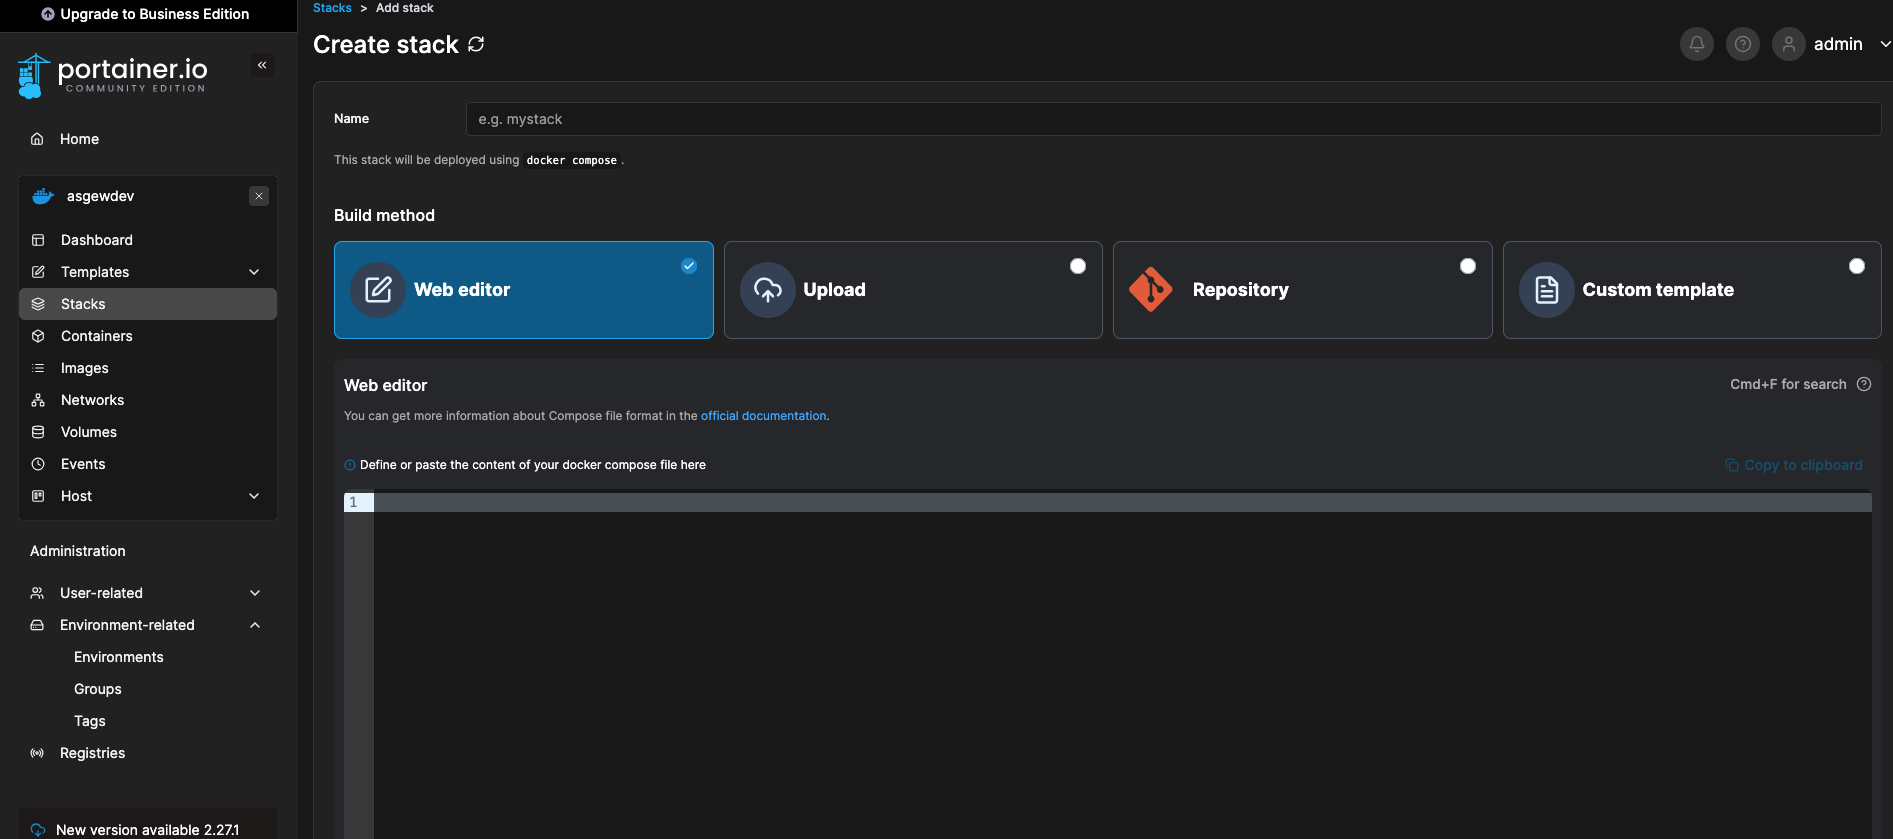Click the refresh icon beside Create stack
The height and width of the screenshot is (839, 1893).
tap(476, 44)
